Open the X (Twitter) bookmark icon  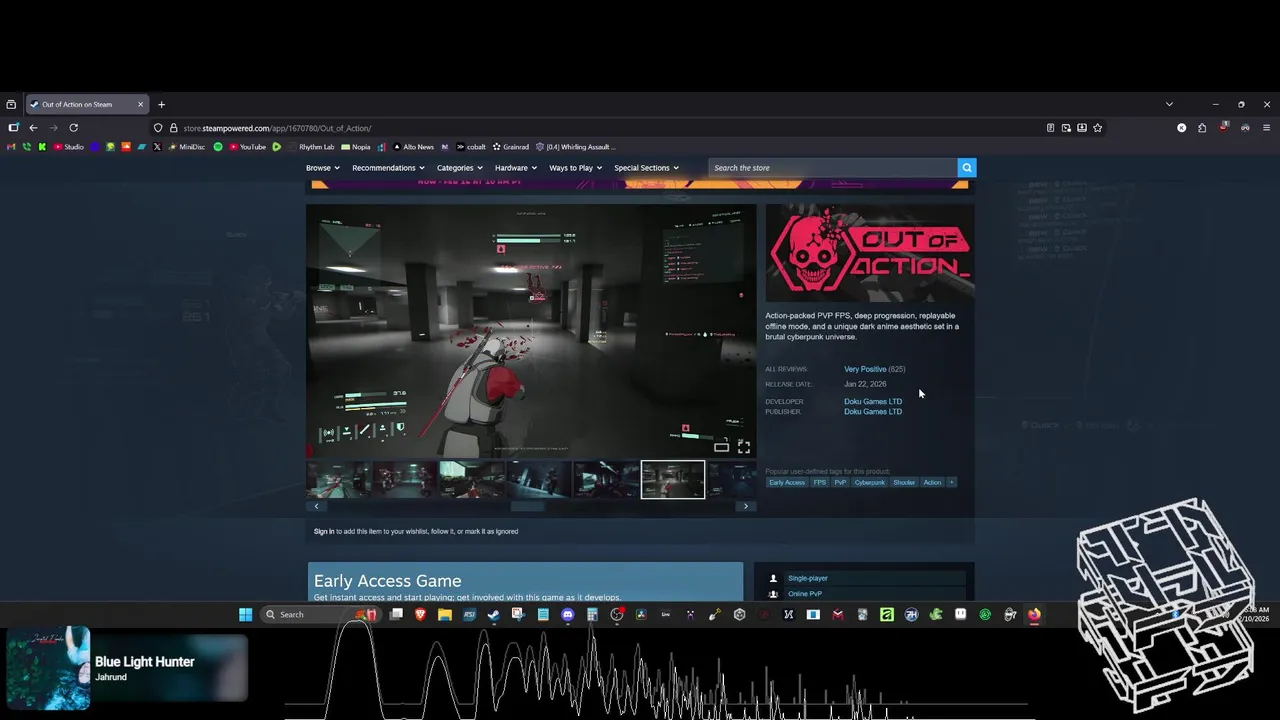click(x=157, y=147)
